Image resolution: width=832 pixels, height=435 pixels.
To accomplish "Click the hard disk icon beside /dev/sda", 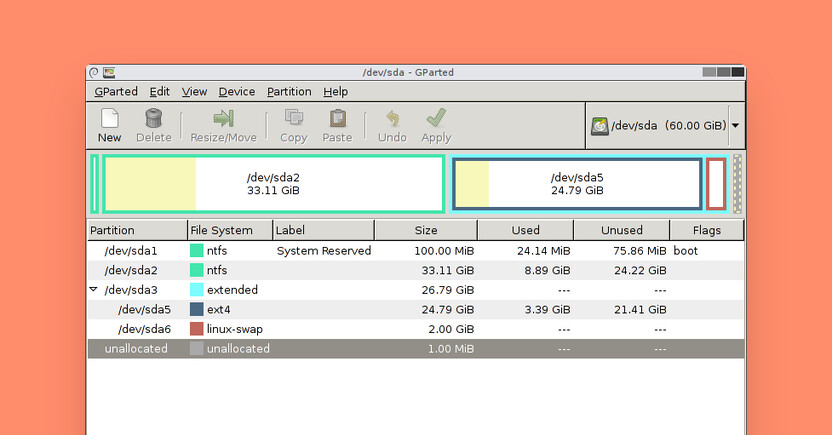I will (x=599, y=126).
